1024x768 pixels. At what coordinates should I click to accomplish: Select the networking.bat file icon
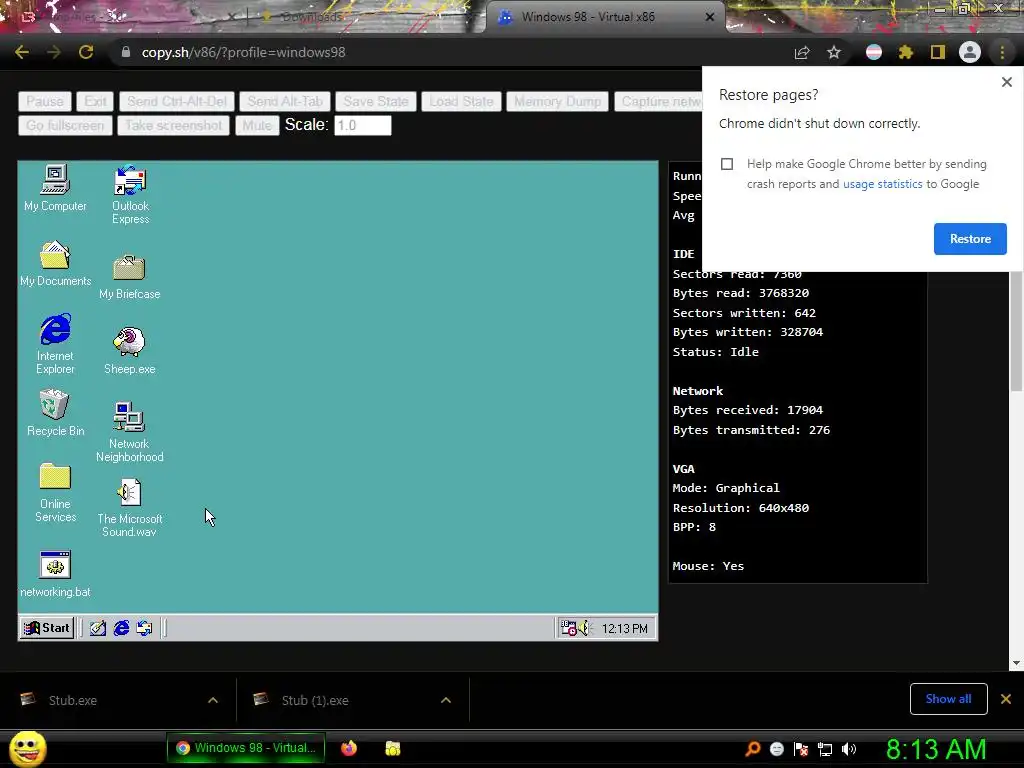(55, 574)
